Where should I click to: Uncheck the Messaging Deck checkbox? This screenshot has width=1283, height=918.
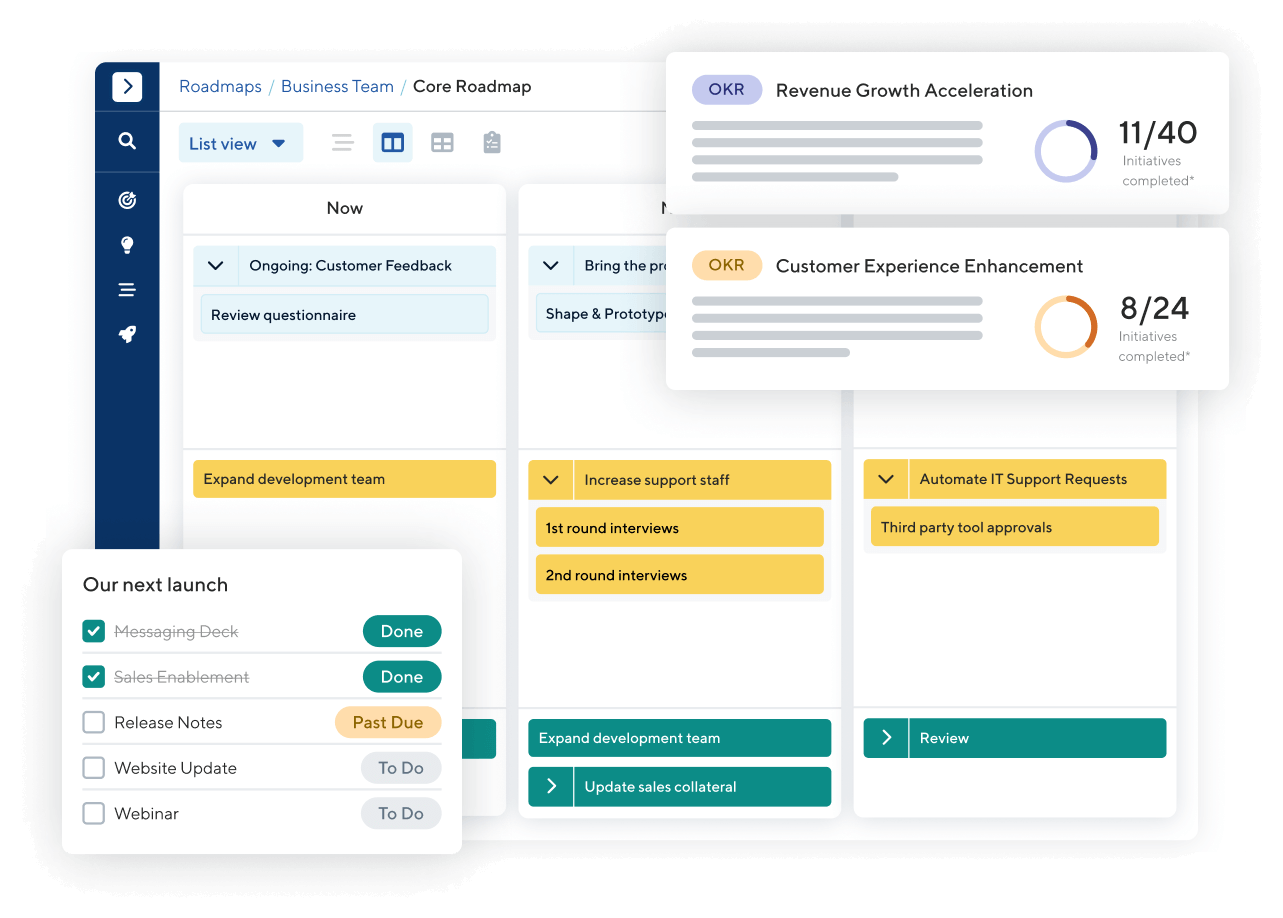coord(94,632)
